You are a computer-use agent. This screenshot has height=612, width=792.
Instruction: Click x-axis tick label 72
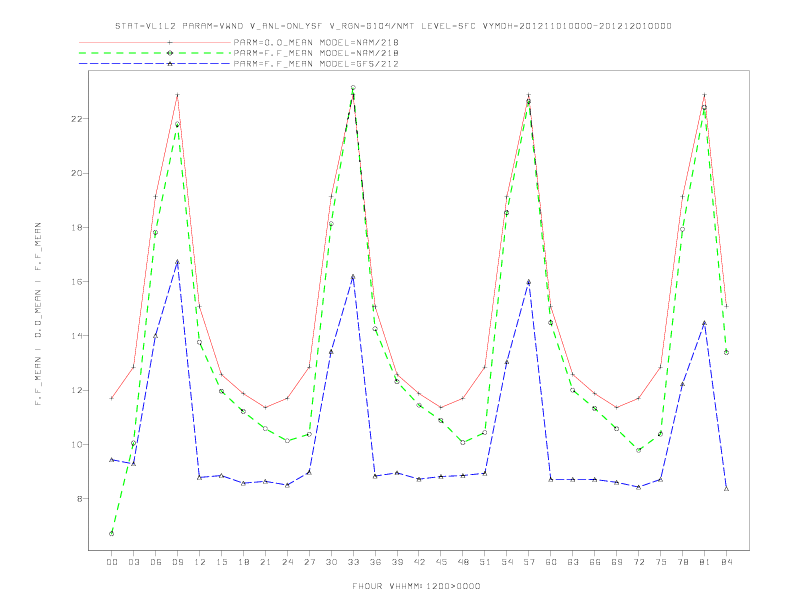[638, 562]
